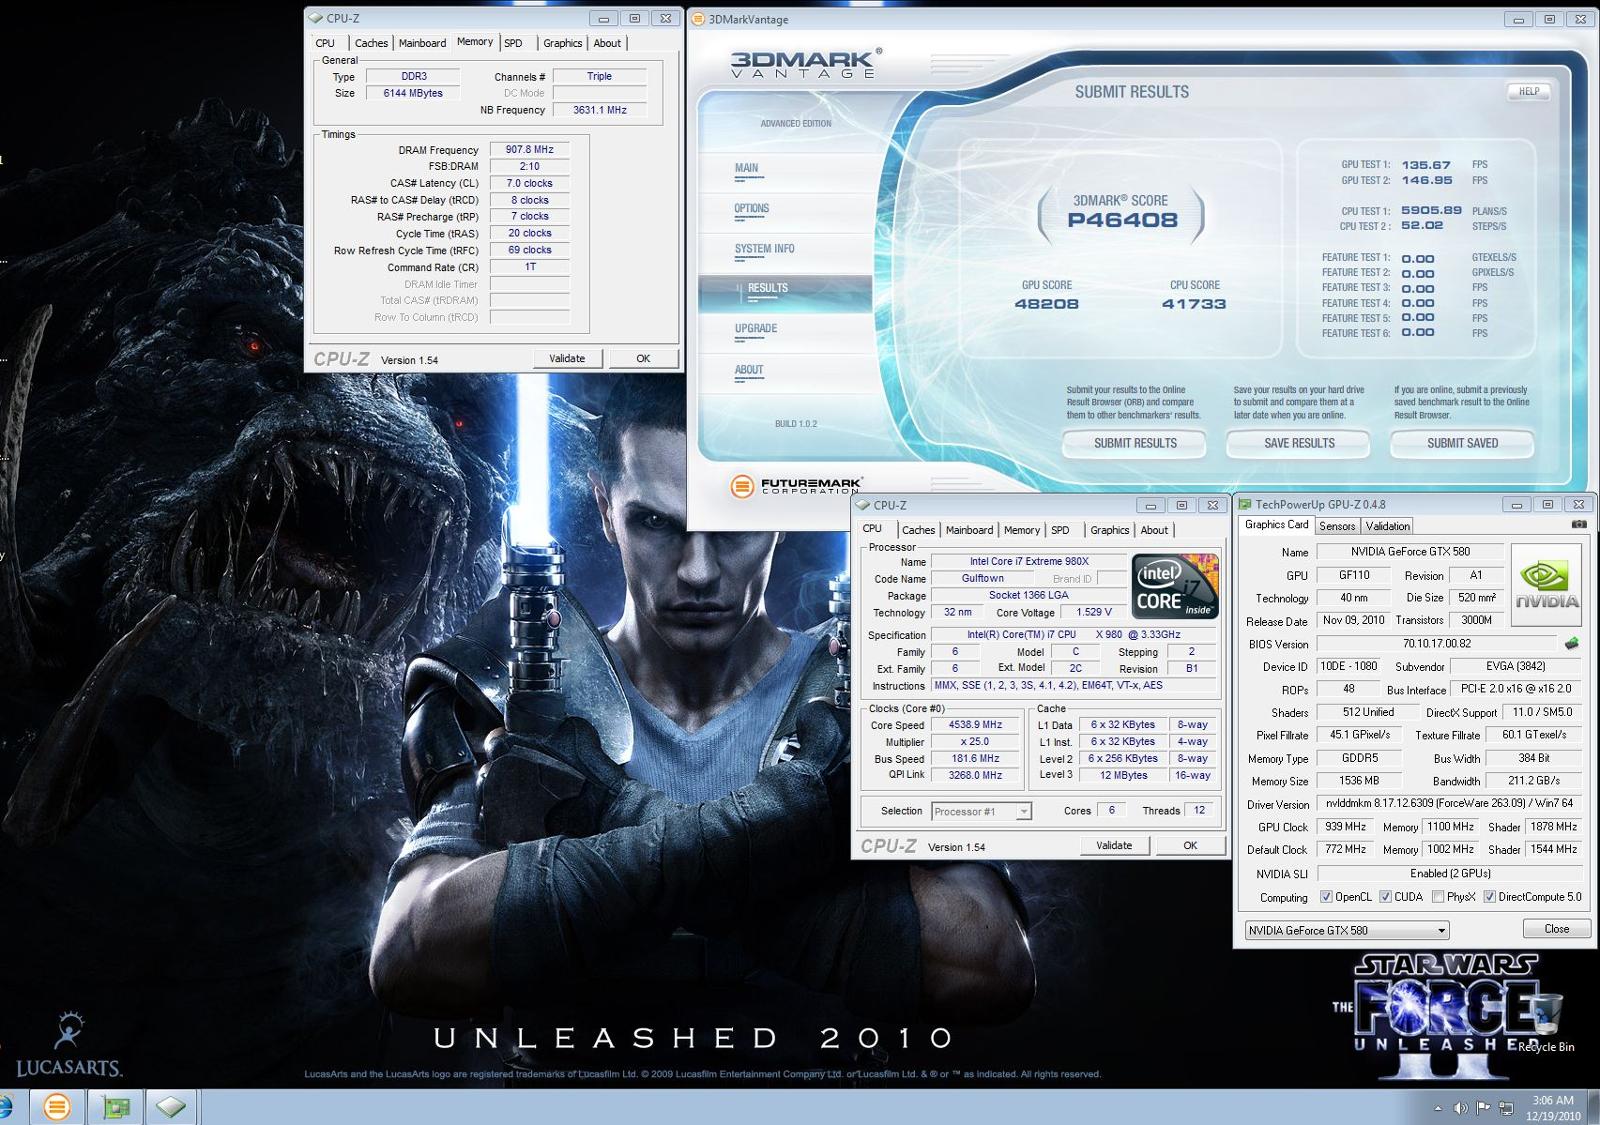1600x1125 pixels.
Task: Open the GPU-Z taskbar icon
Action: (115, 1107)
